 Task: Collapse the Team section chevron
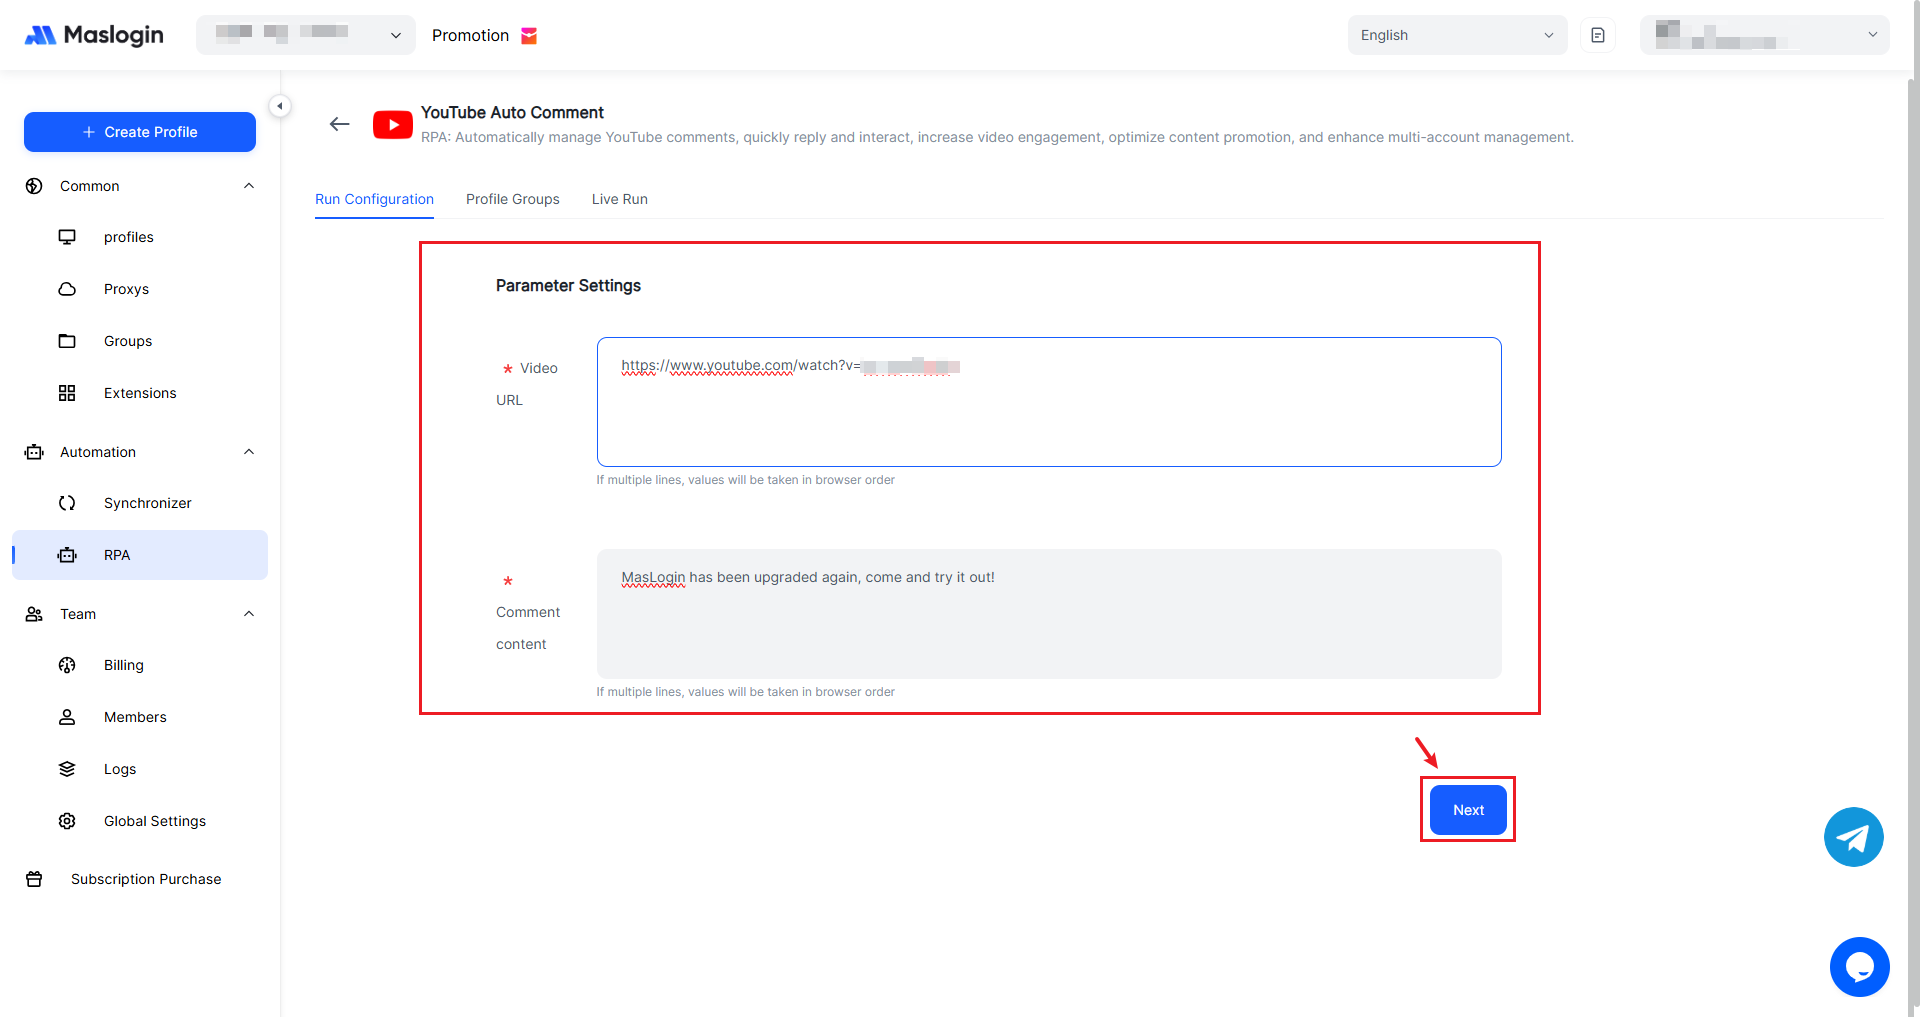249,614
